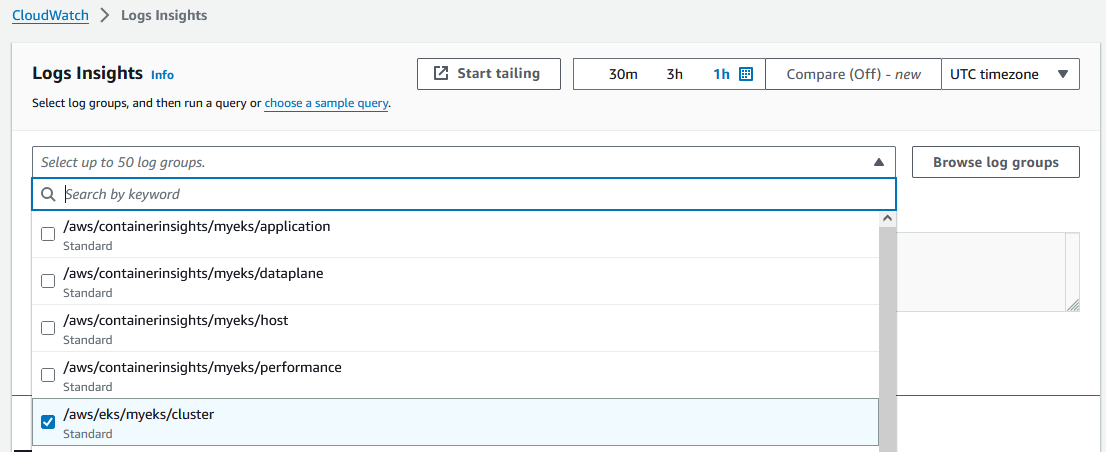
Task: Click the magnifier icon in the search box
Action: 48,194
